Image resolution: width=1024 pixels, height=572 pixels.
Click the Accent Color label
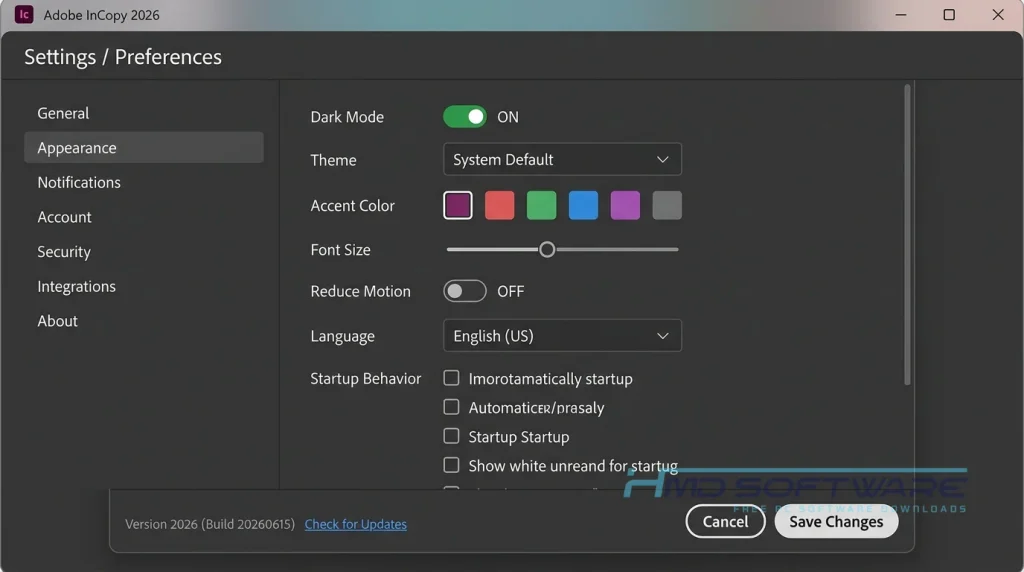pyautogui.click(x=353, y=206)
